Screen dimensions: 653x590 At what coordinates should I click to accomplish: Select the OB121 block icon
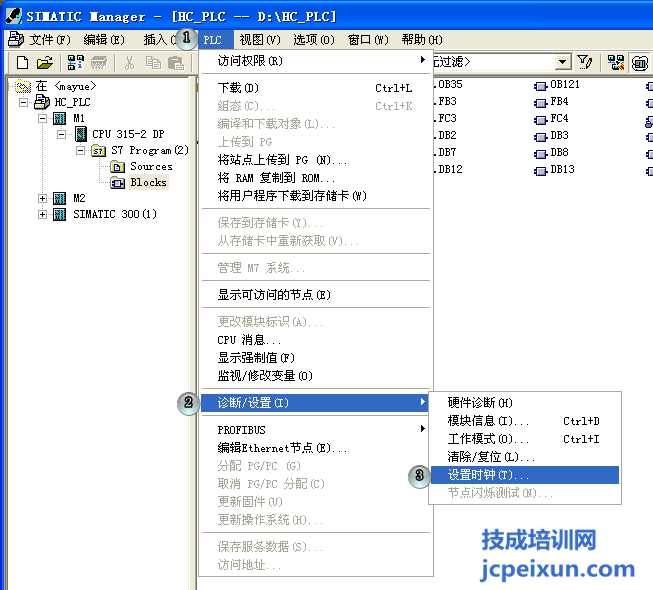(541, 86)
